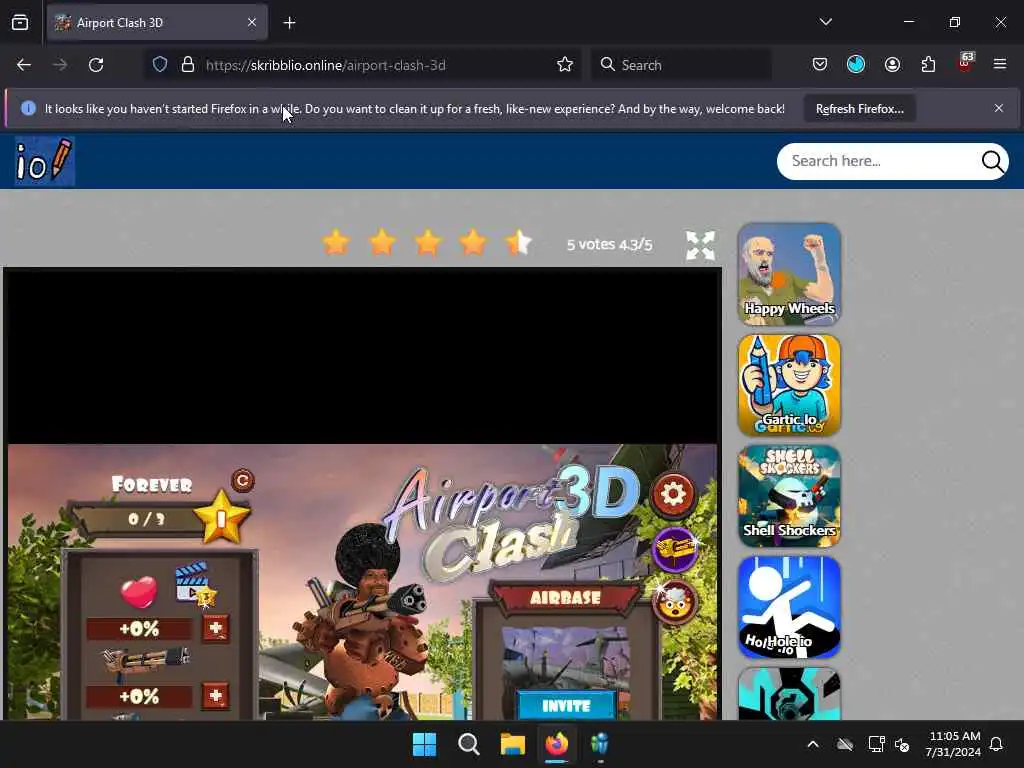Open the game settings gear icon
Image resolution: width=1024 pixels, height=768 pixels.
pyautogui.click(x=673, y=494)
